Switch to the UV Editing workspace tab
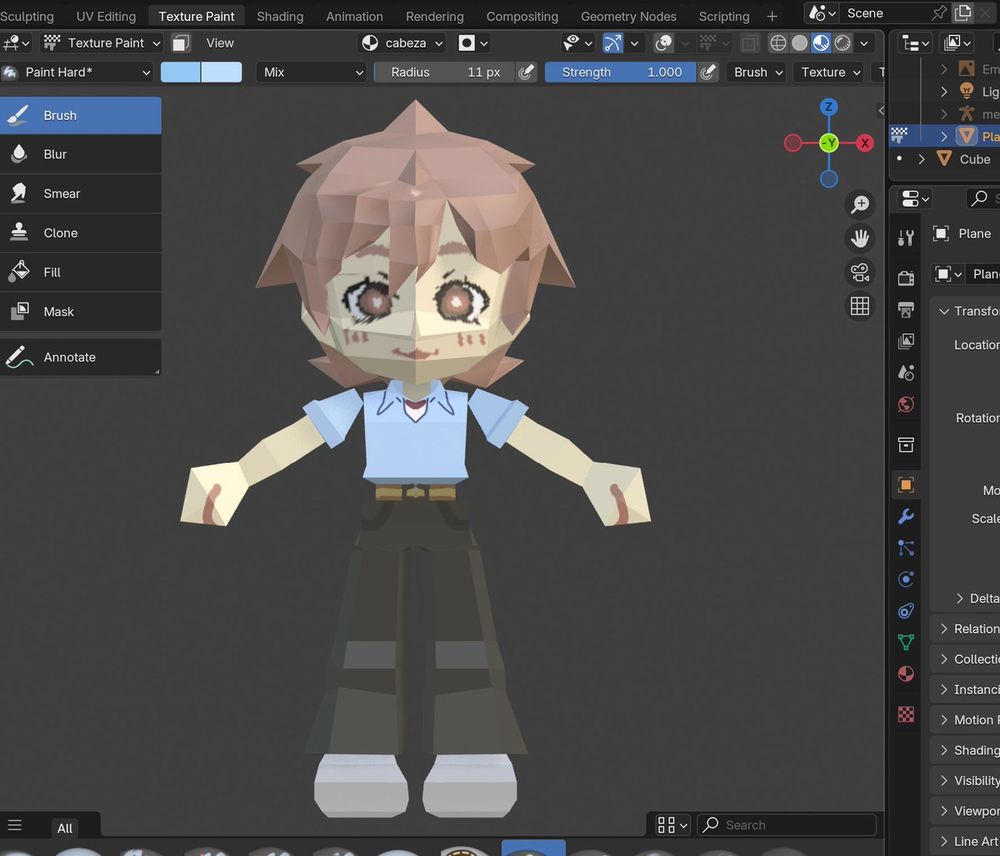This screenshot has height=856, width=1000. [106, 17]
